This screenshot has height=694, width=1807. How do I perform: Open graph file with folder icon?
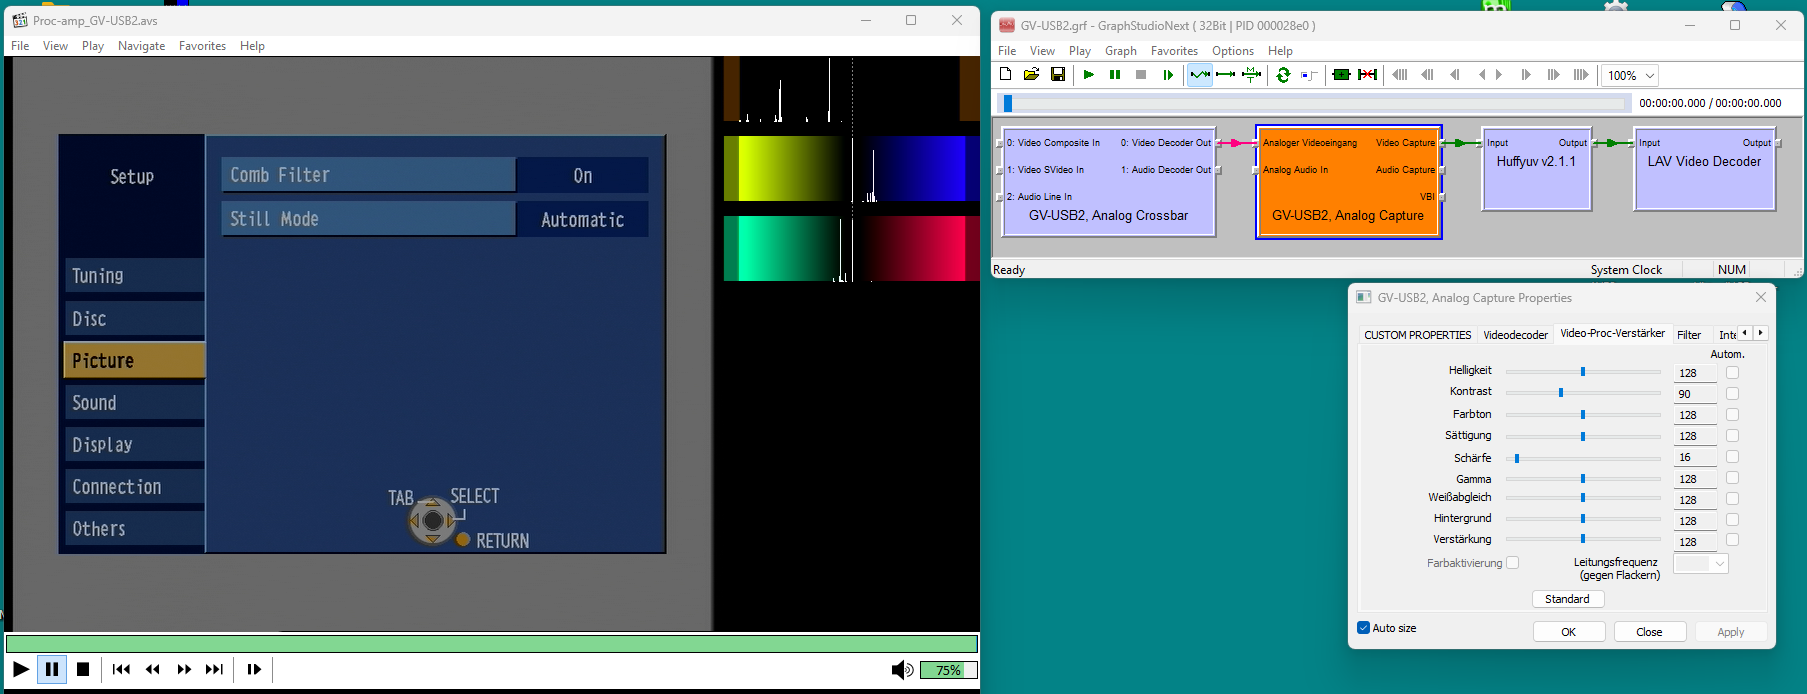tap(1031, 75)
